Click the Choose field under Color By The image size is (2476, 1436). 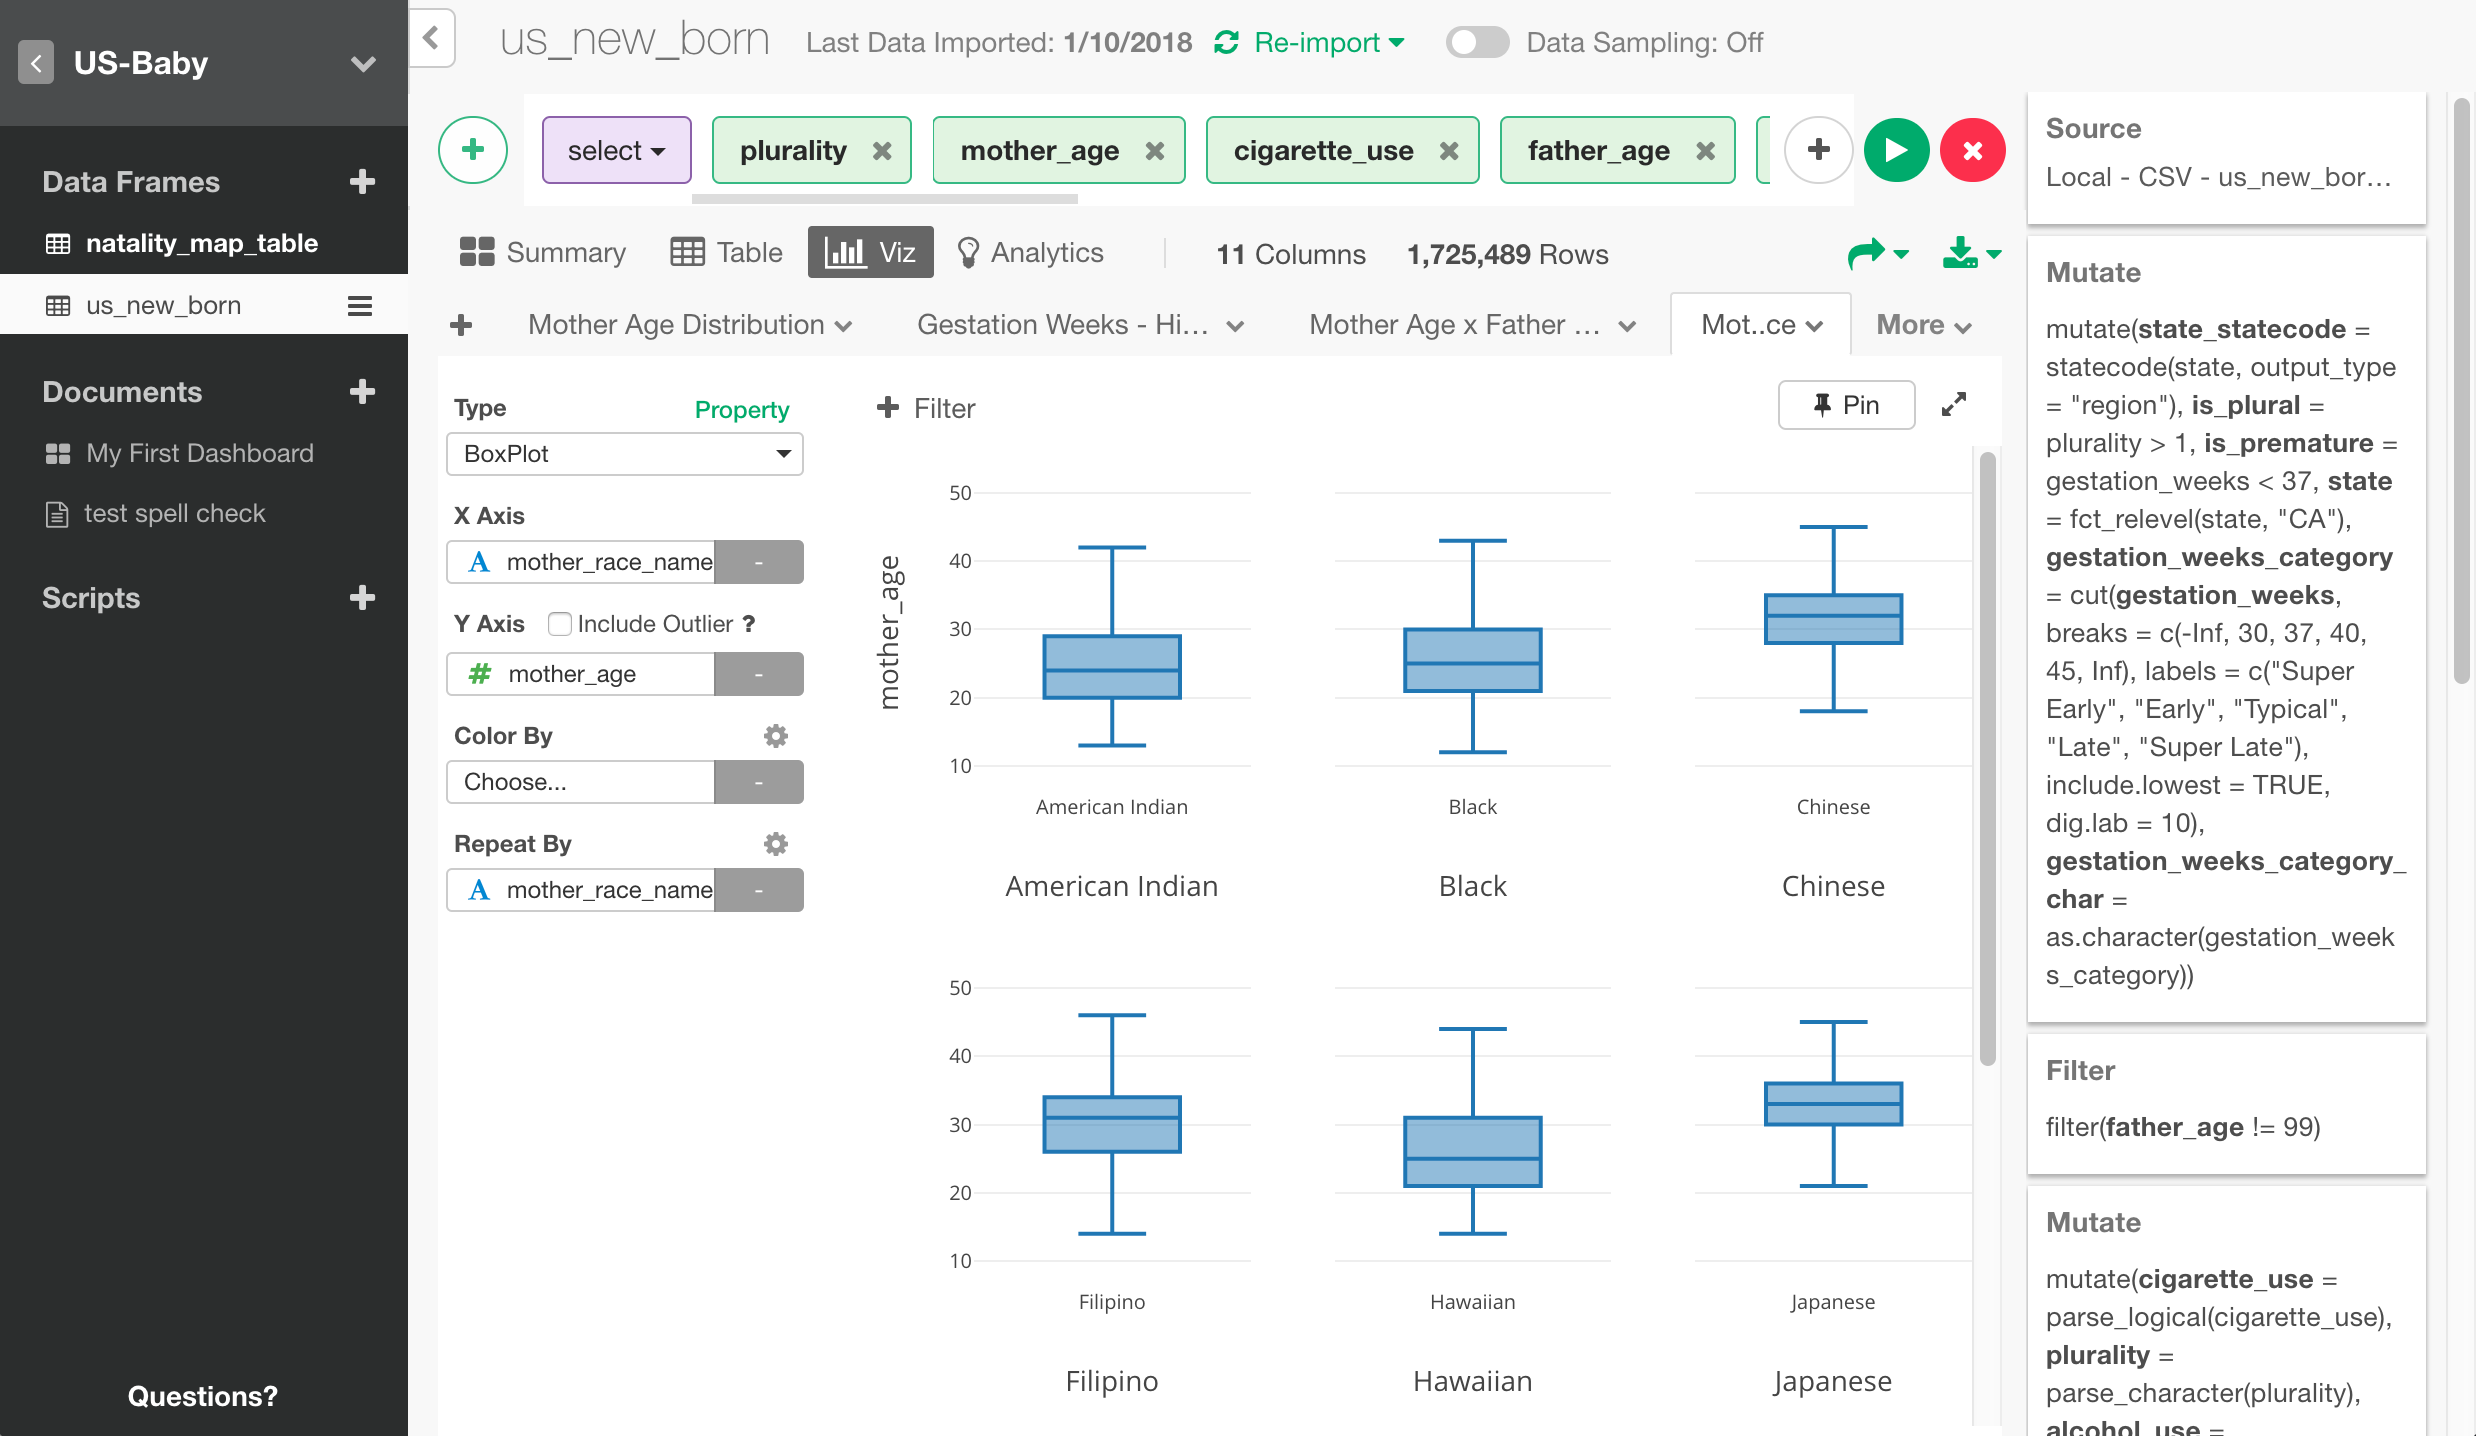click(580, 781)
